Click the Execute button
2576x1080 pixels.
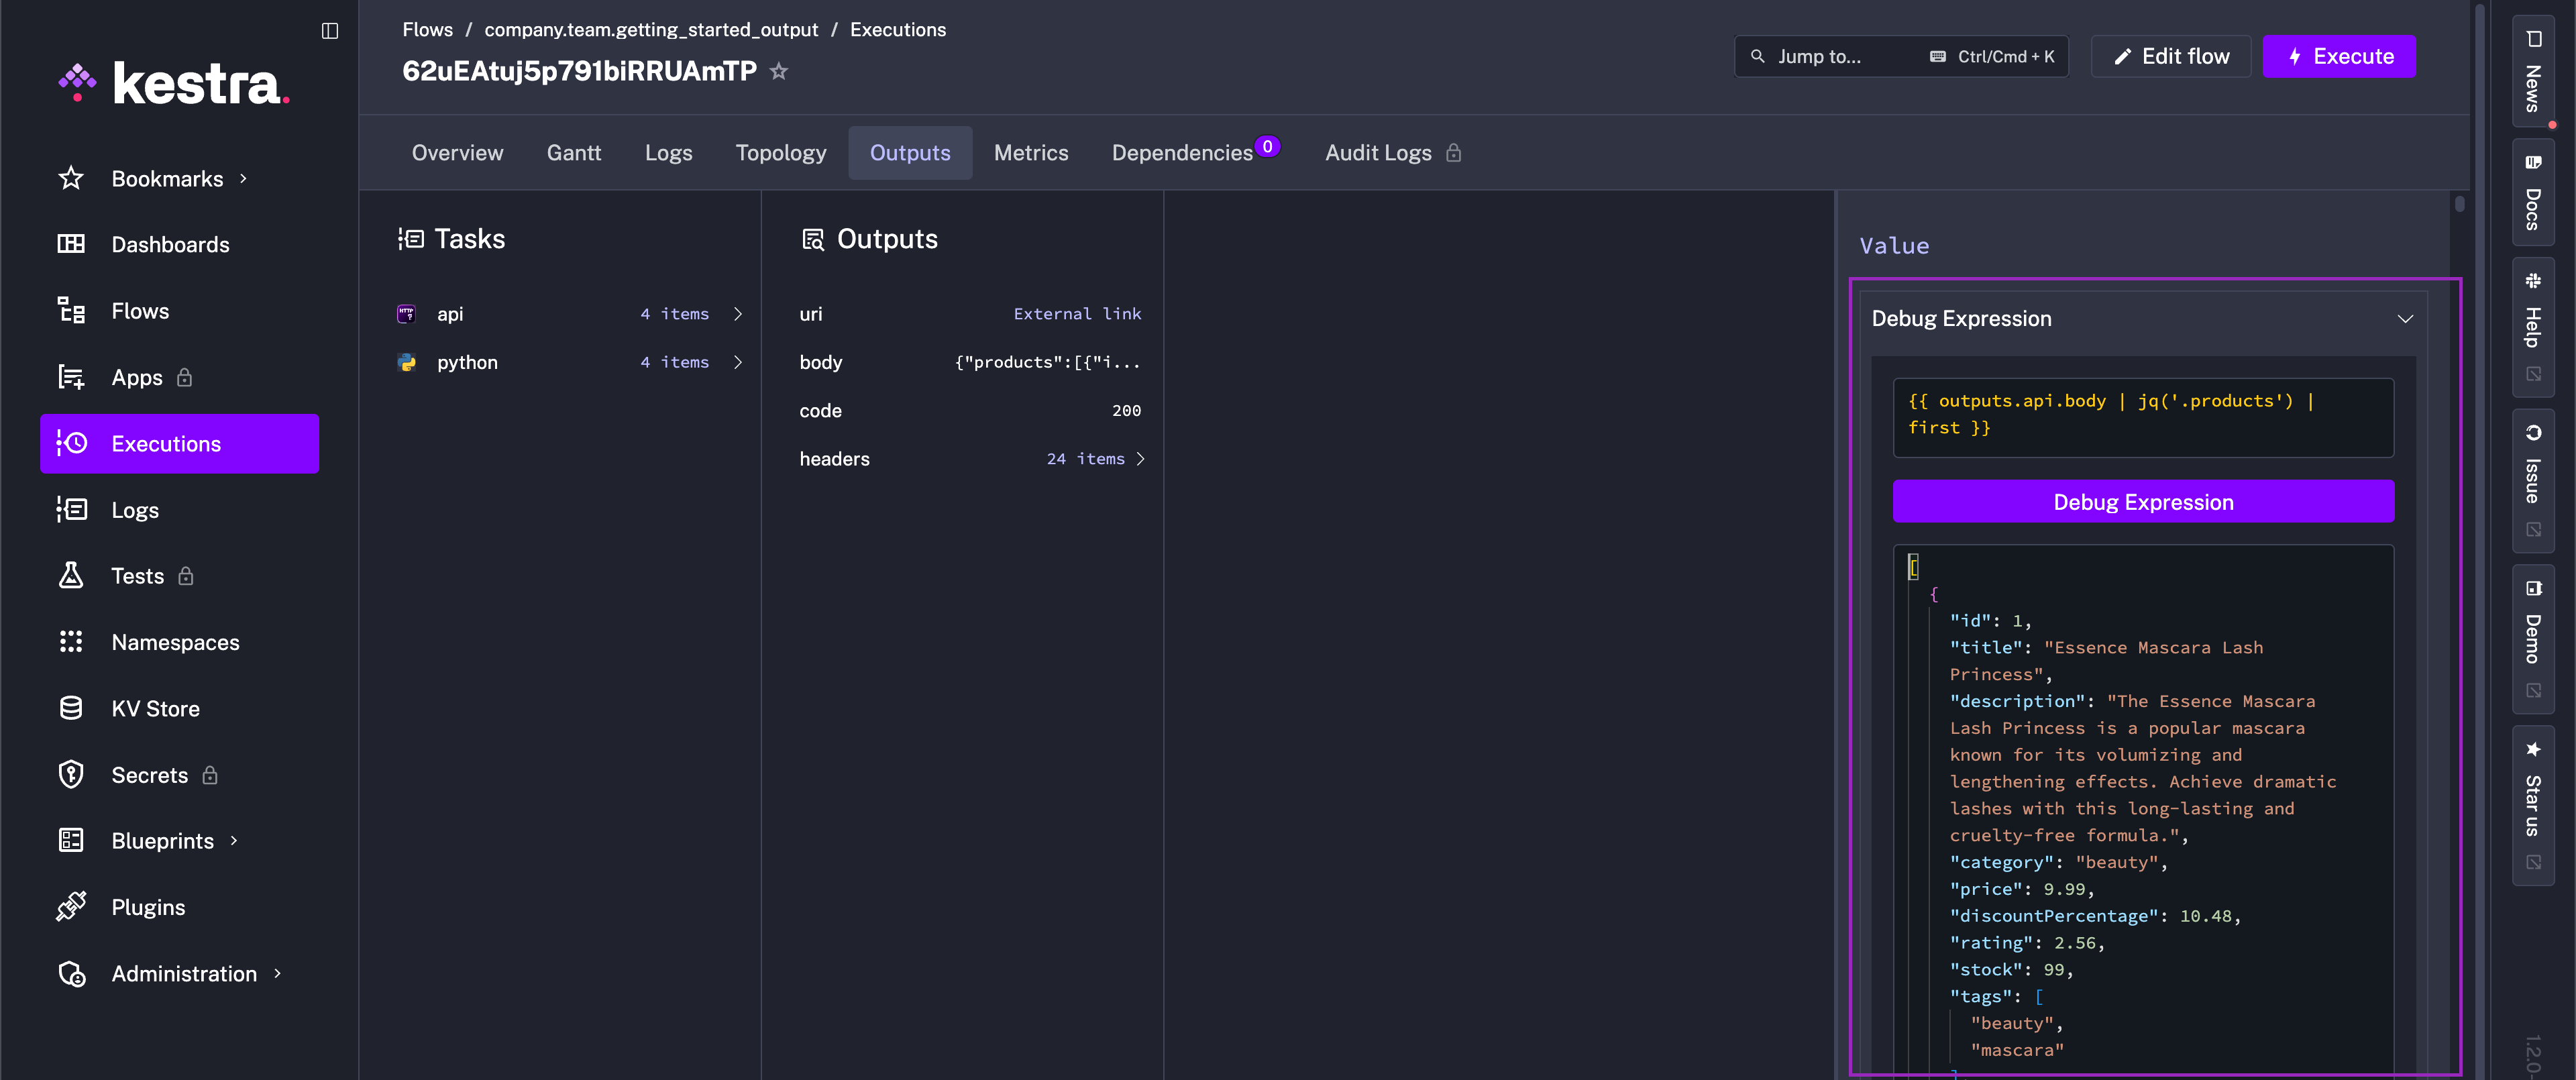(2339, 56)
